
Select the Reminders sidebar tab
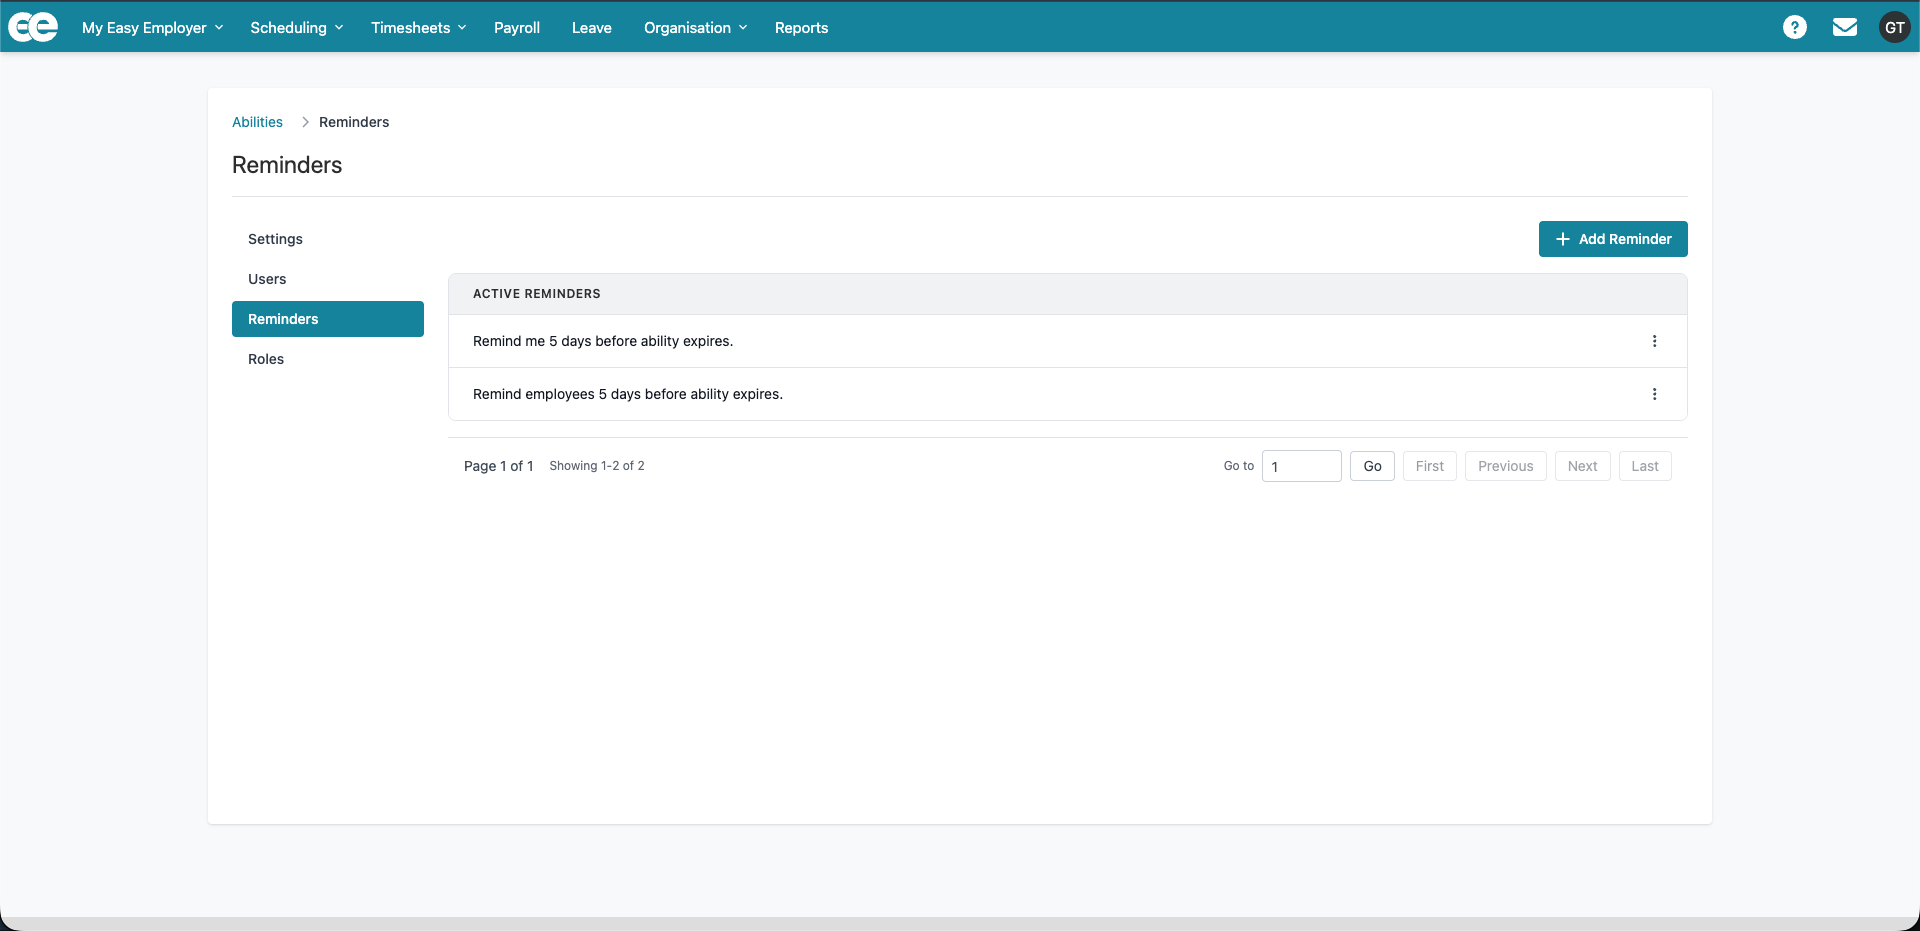click(328, 319)
